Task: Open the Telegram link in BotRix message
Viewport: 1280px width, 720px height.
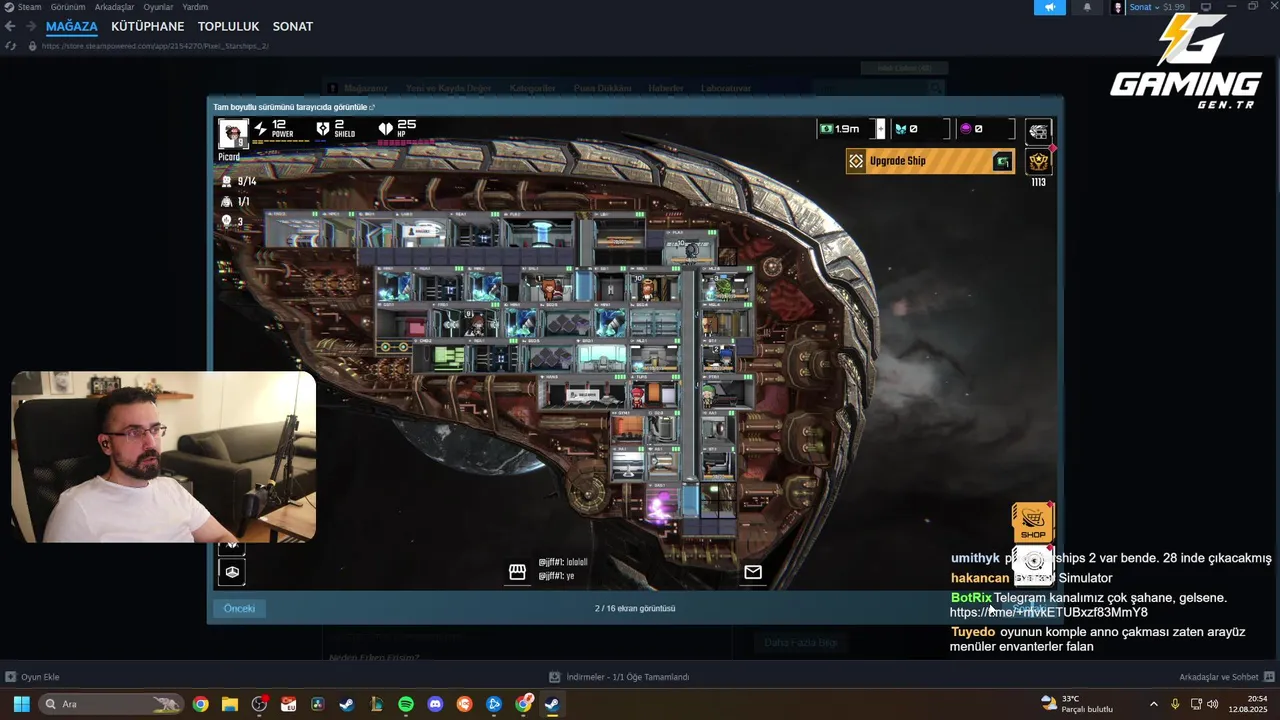Action: coord(1048,612)
